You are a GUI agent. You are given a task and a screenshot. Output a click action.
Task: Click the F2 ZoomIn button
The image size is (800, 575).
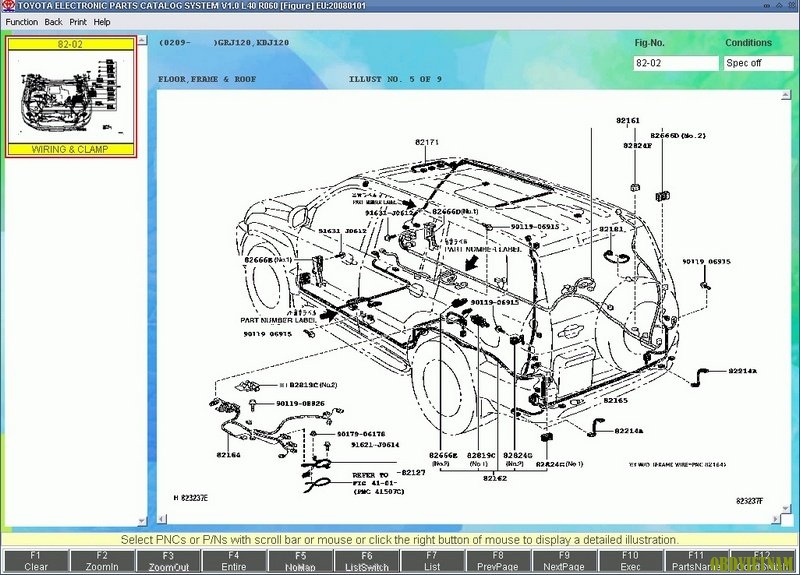pos(102,561)
